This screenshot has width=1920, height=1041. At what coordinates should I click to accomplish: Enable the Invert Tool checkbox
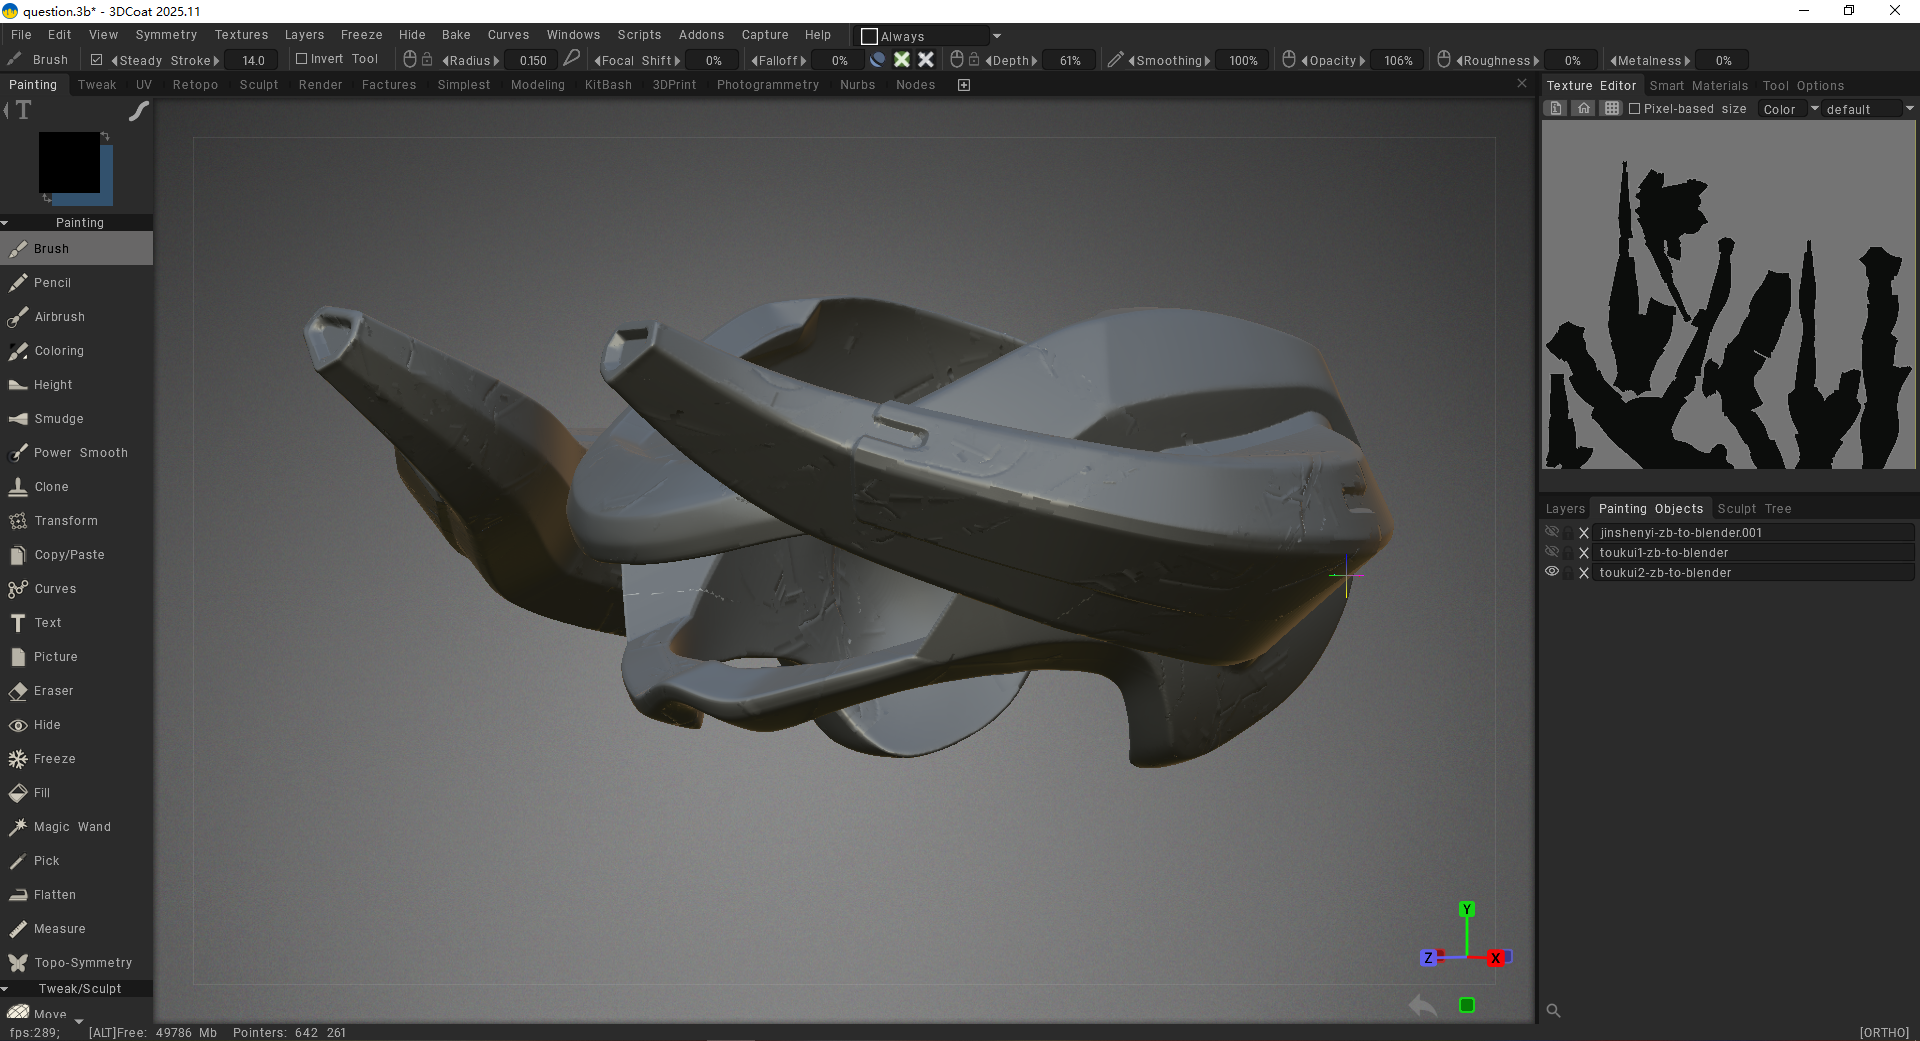[301, 59]
